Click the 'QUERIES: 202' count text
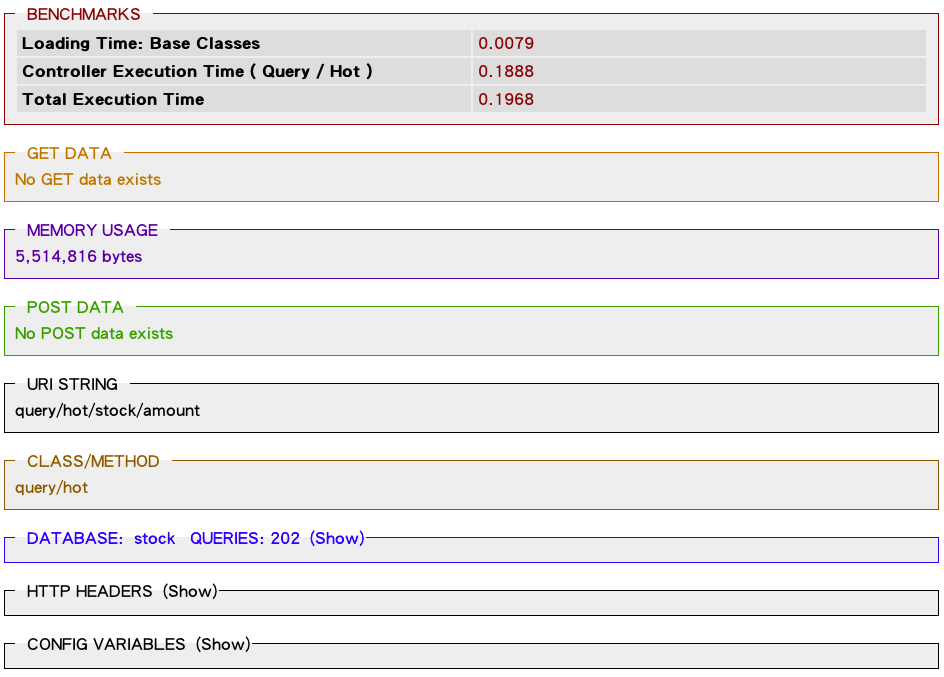944x677 pixels. 244,538
